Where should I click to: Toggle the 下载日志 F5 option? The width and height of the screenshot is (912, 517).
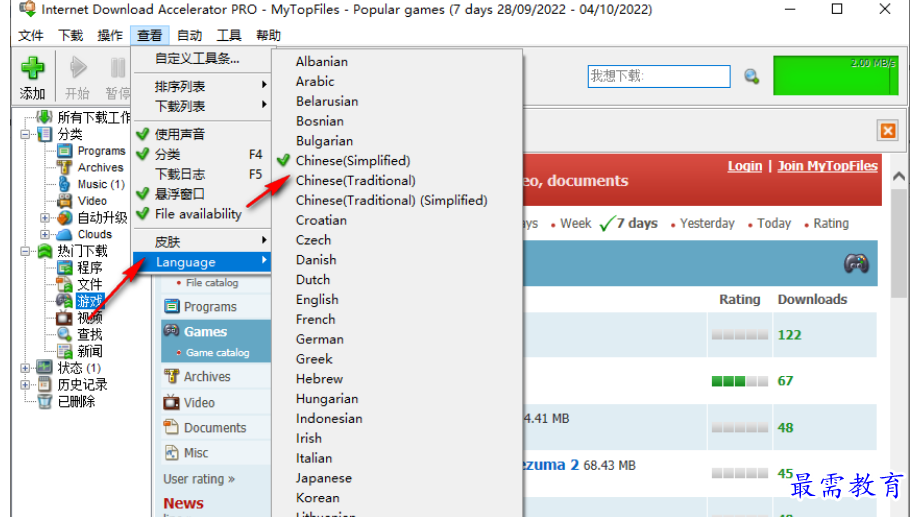click(202, 174)
